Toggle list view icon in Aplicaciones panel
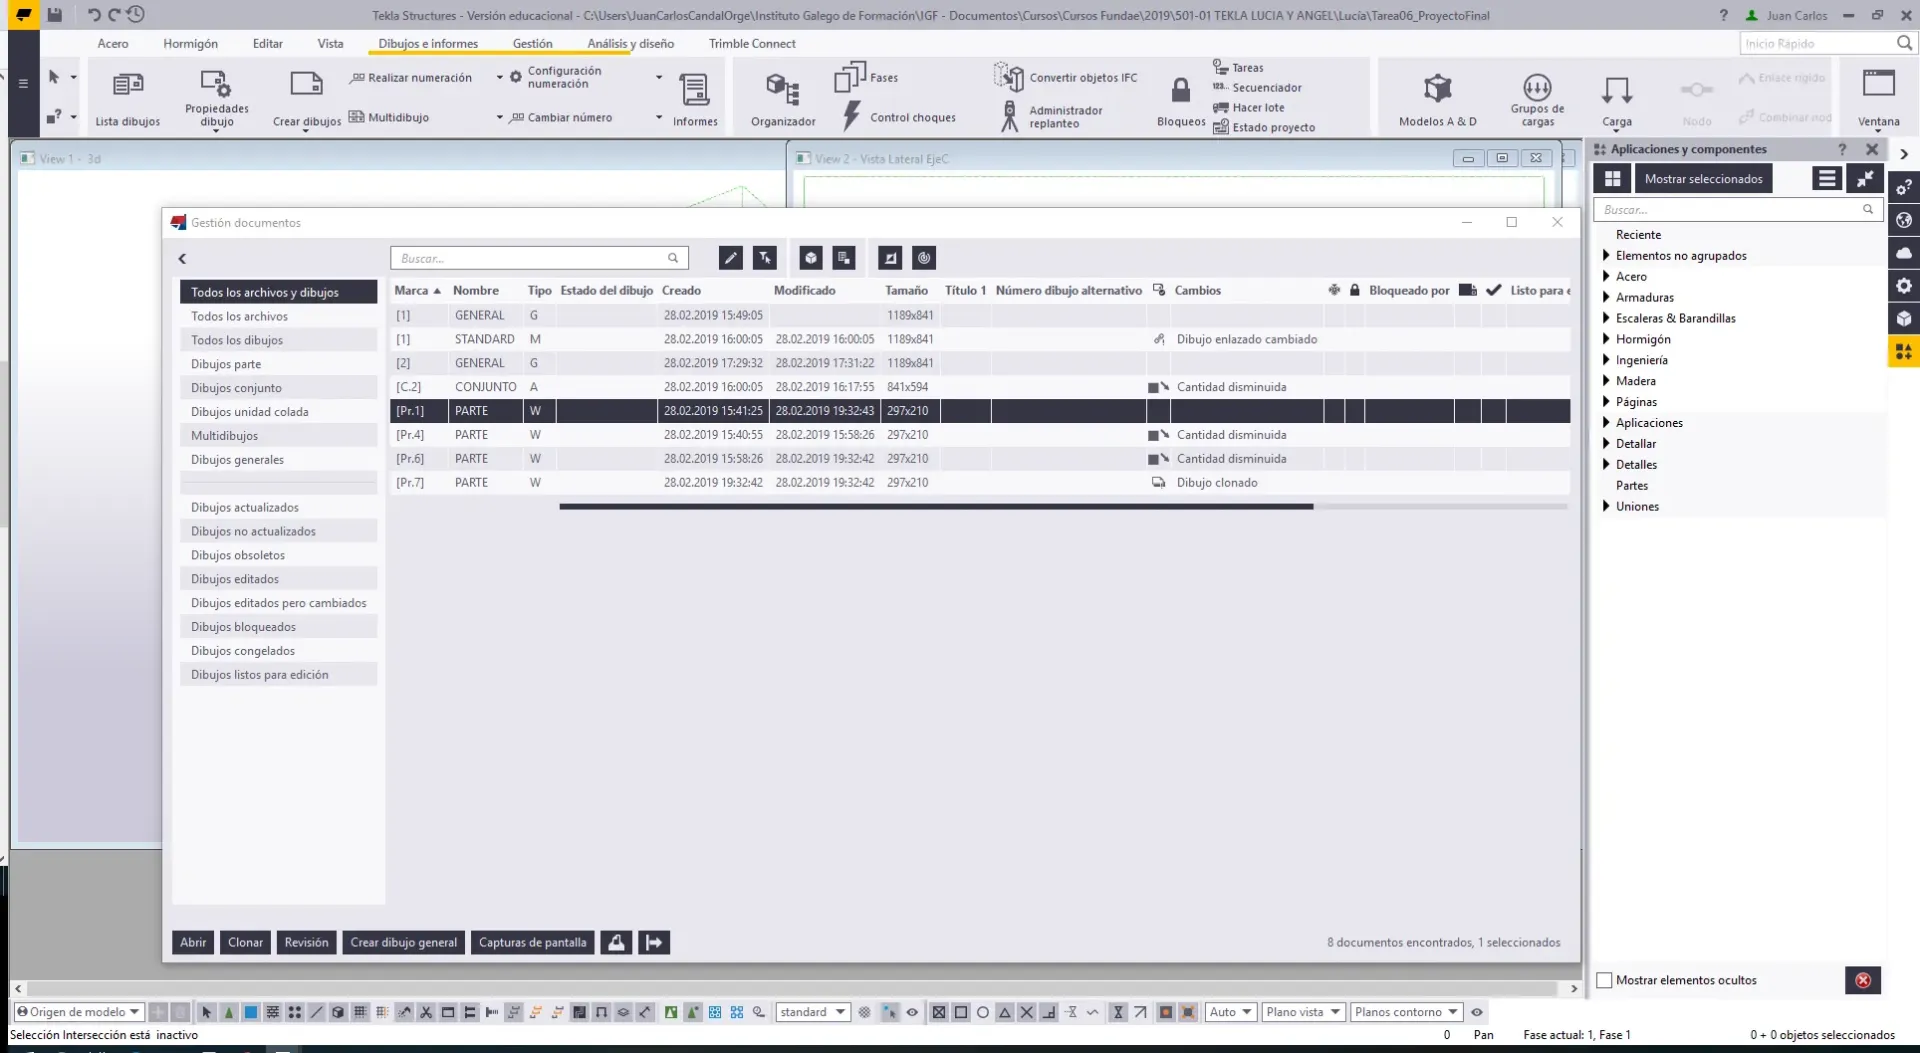 1827,179
